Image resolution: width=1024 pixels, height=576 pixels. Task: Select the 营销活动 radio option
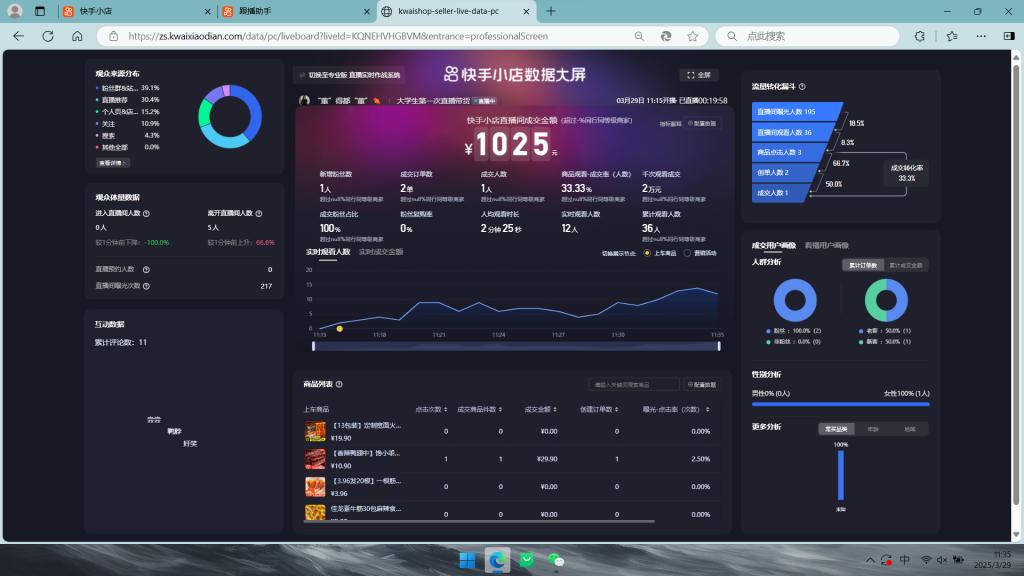pos(686,253)
